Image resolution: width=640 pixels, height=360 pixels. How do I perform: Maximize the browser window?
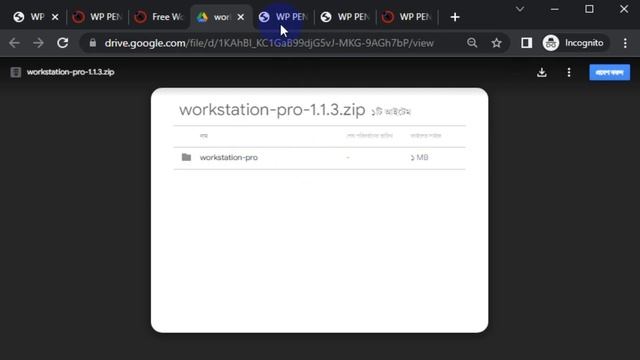(589, 9)
